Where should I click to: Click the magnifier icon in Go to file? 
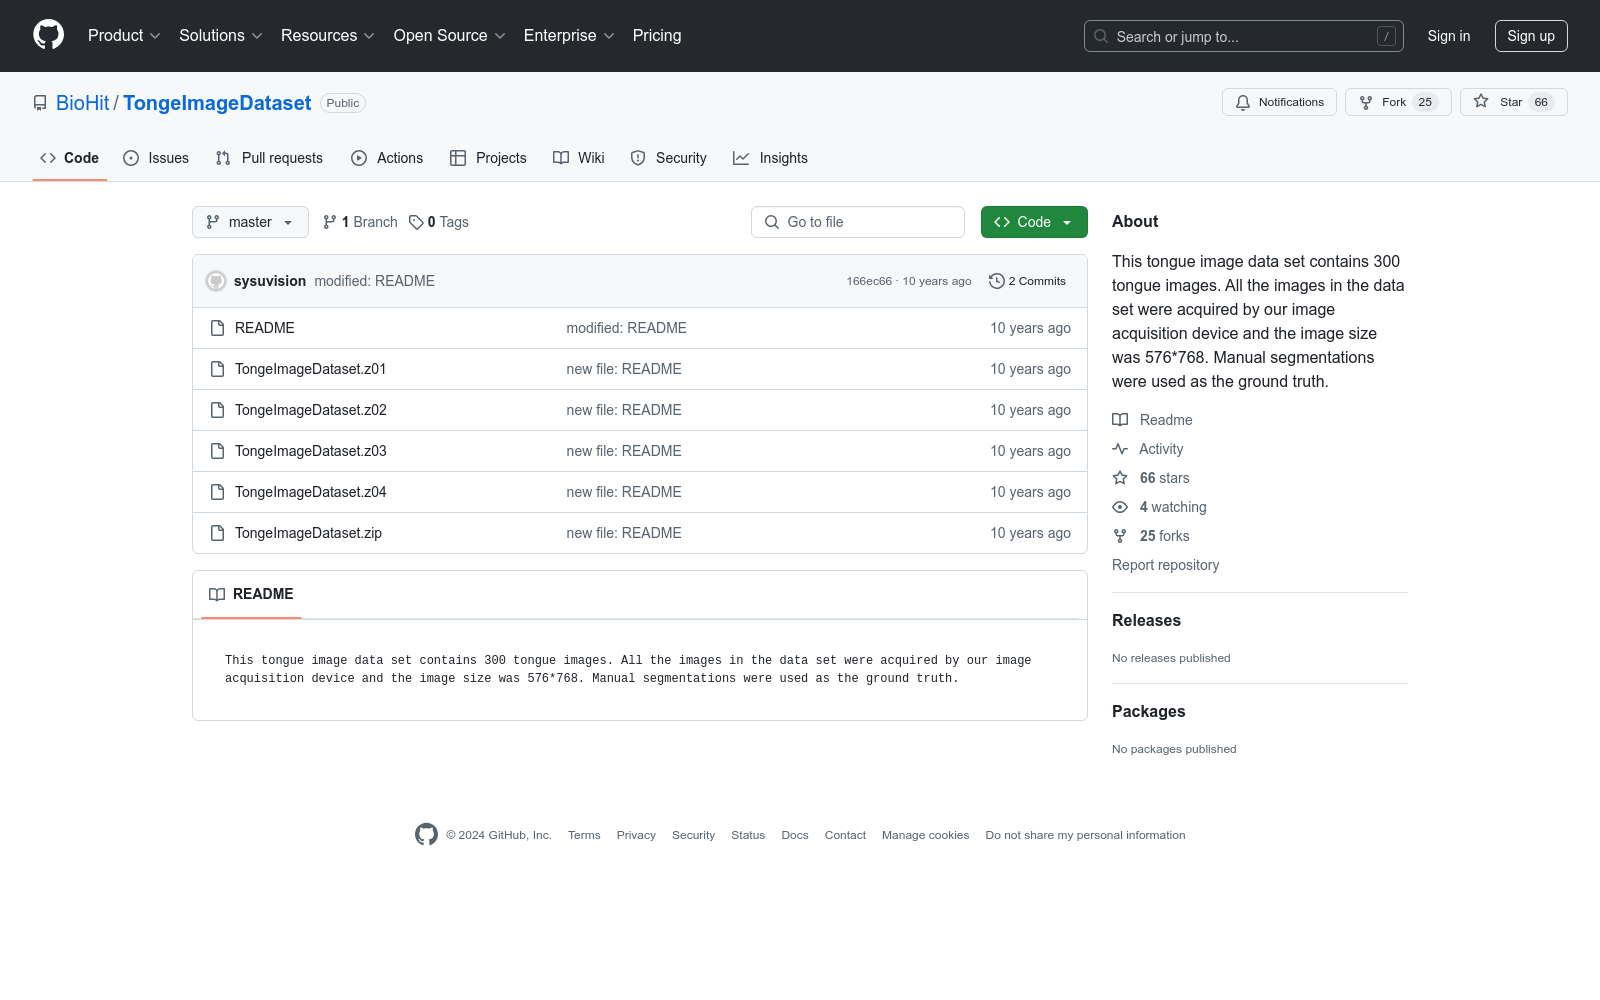(x=772, y=222)
